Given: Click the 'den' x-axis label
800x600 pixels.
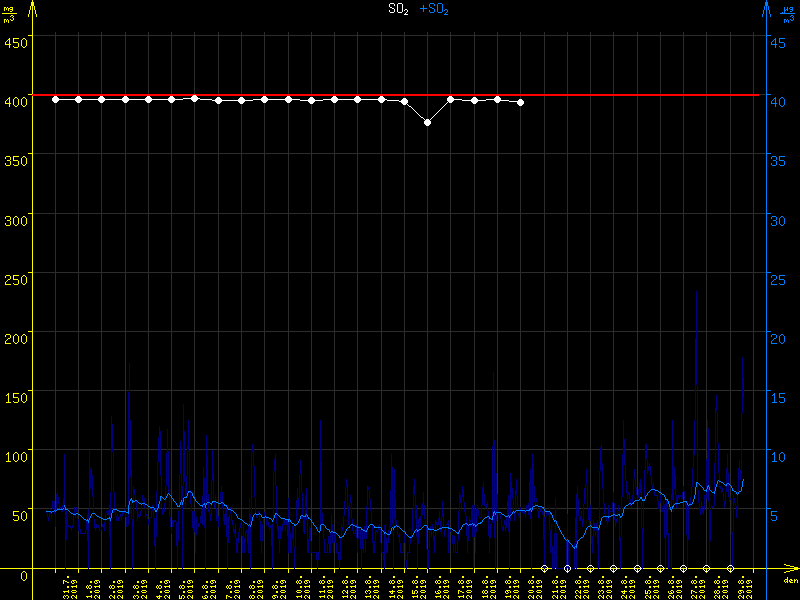Looking at the screenshot, I should coord(789,581).
